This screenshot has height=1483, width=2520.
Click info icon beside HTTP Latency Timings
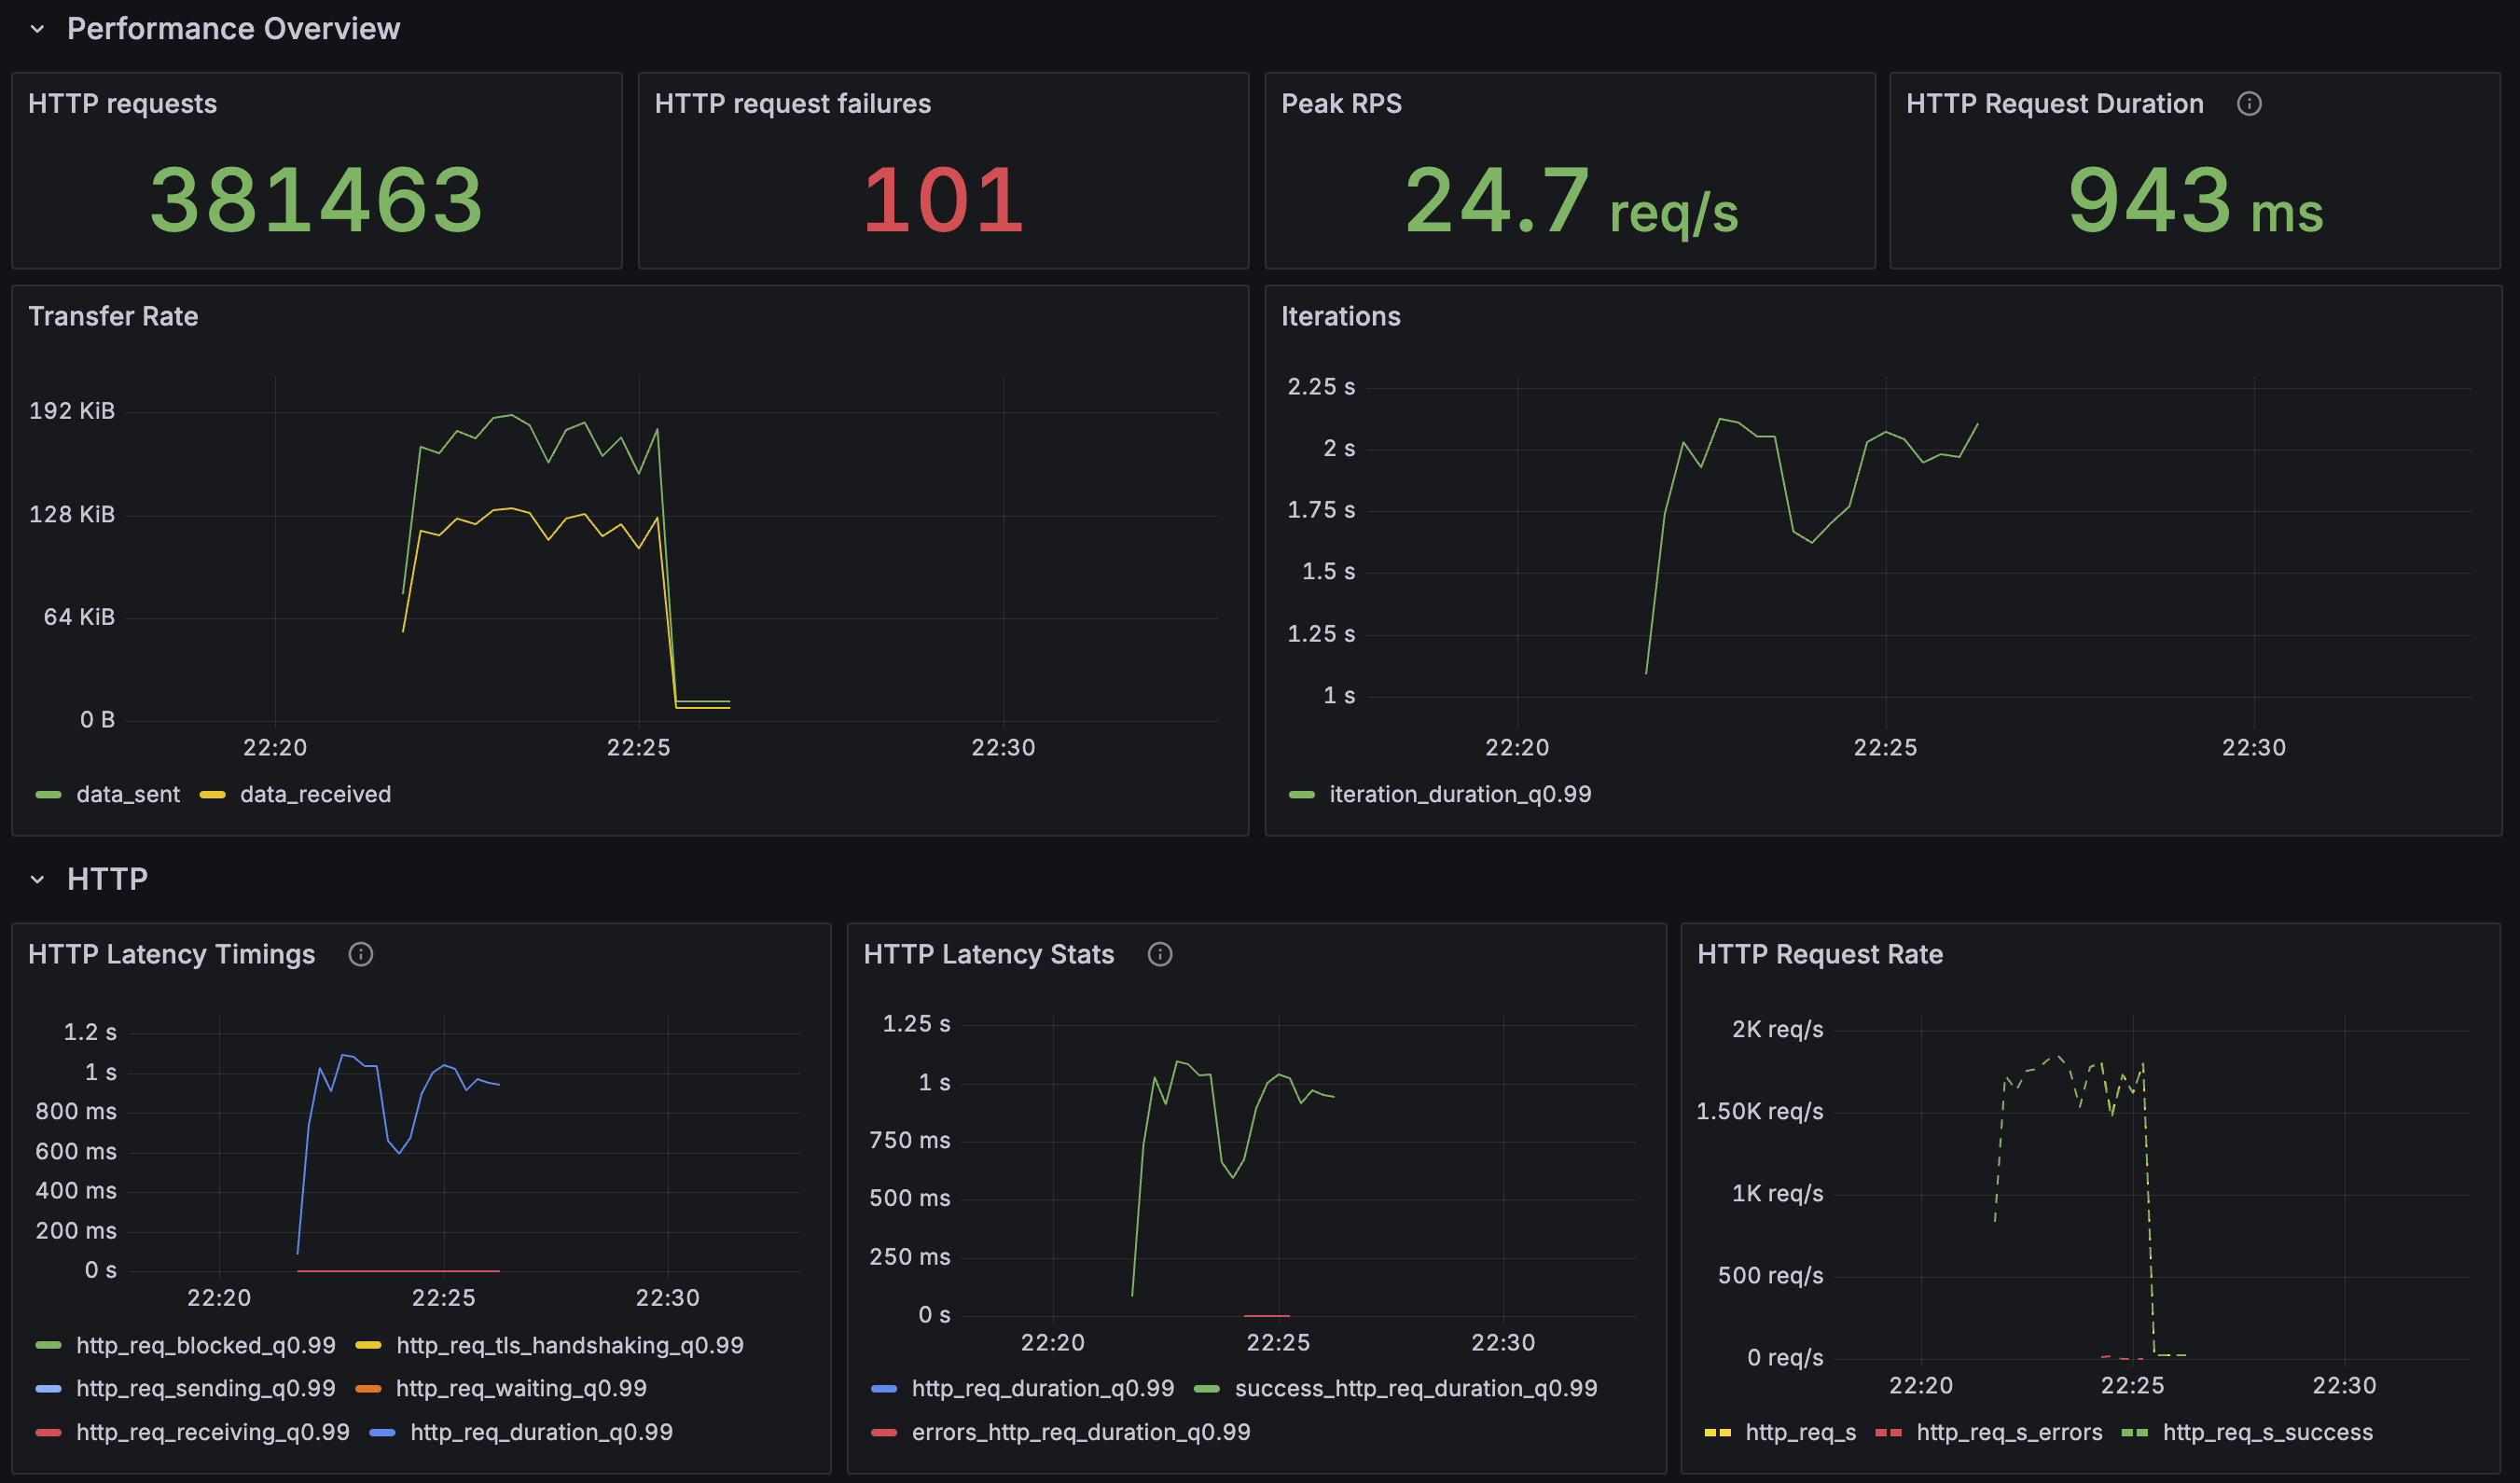[x=360, y=954]
